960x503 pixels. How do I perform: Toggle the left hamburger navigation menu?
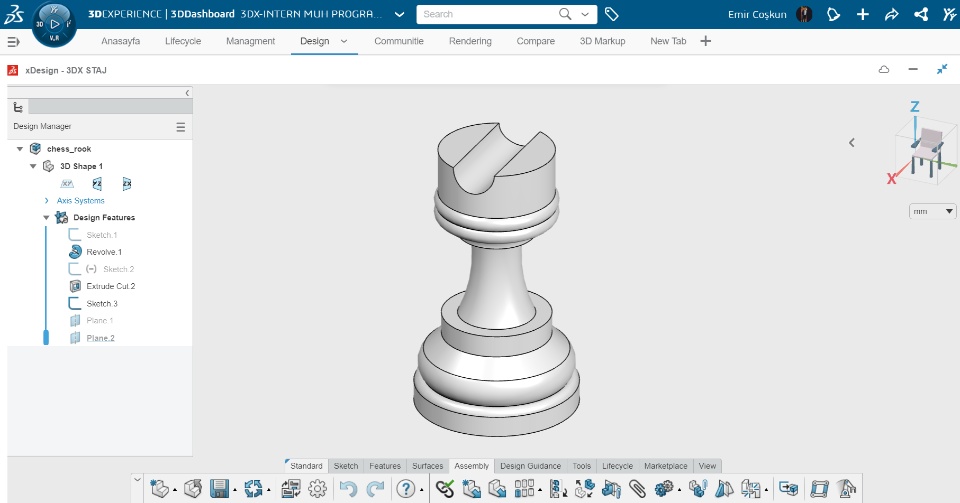[x=13, y=42]
